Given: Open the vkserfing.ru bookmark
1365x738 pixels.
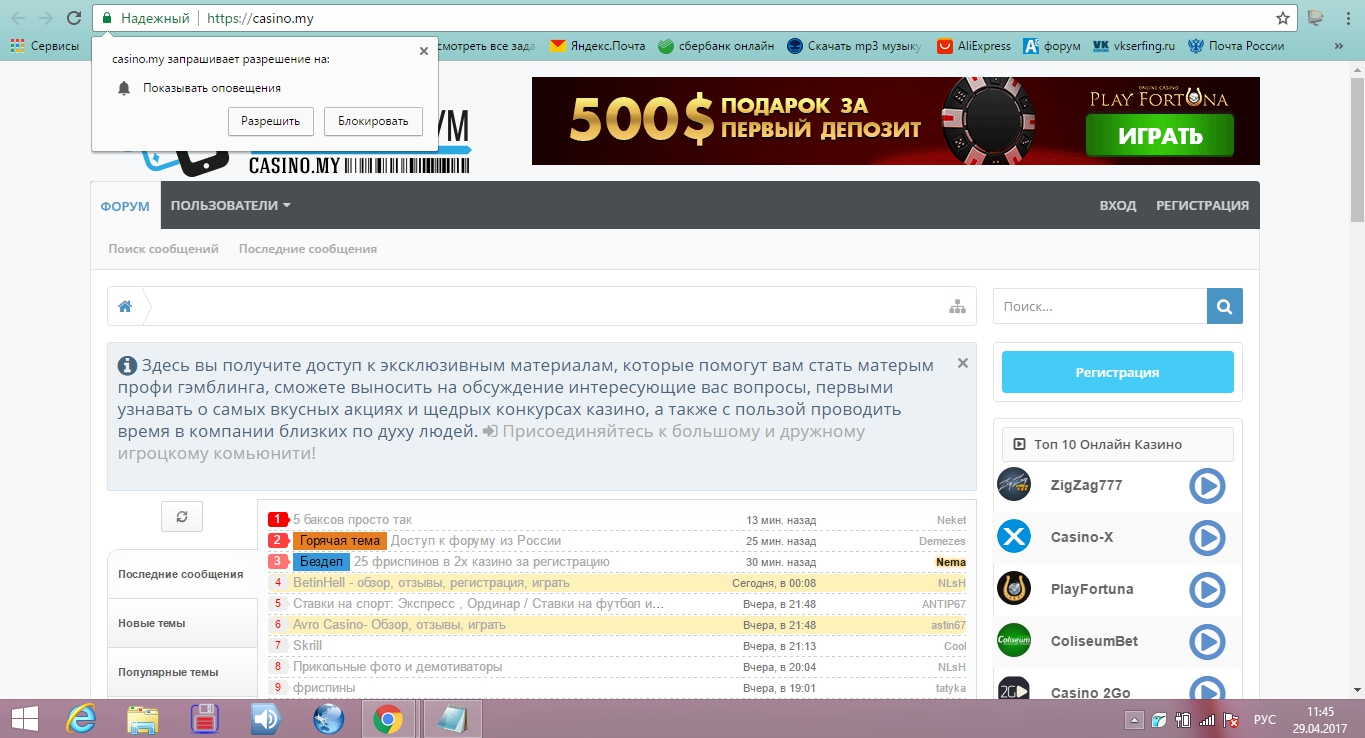Looking at the screenshot, I should pos(1134,46).
